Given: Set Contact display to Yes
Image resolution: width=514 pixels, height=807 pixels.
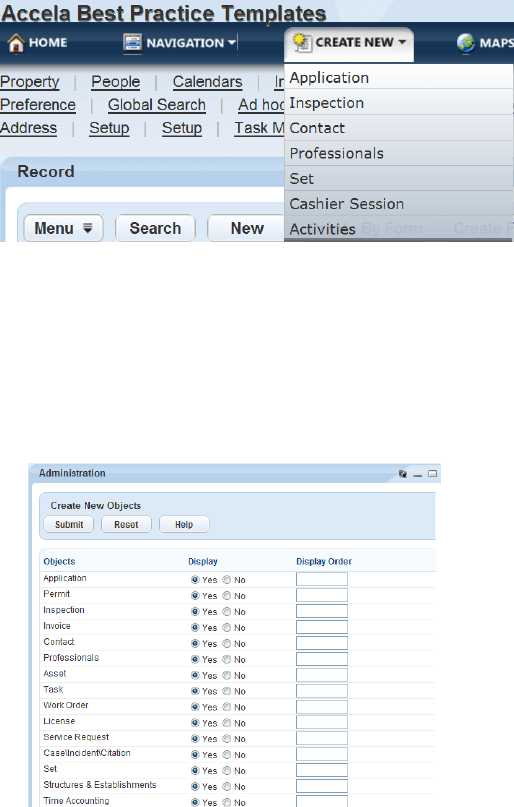Looking at the screenshot, I should click(195, 644).
